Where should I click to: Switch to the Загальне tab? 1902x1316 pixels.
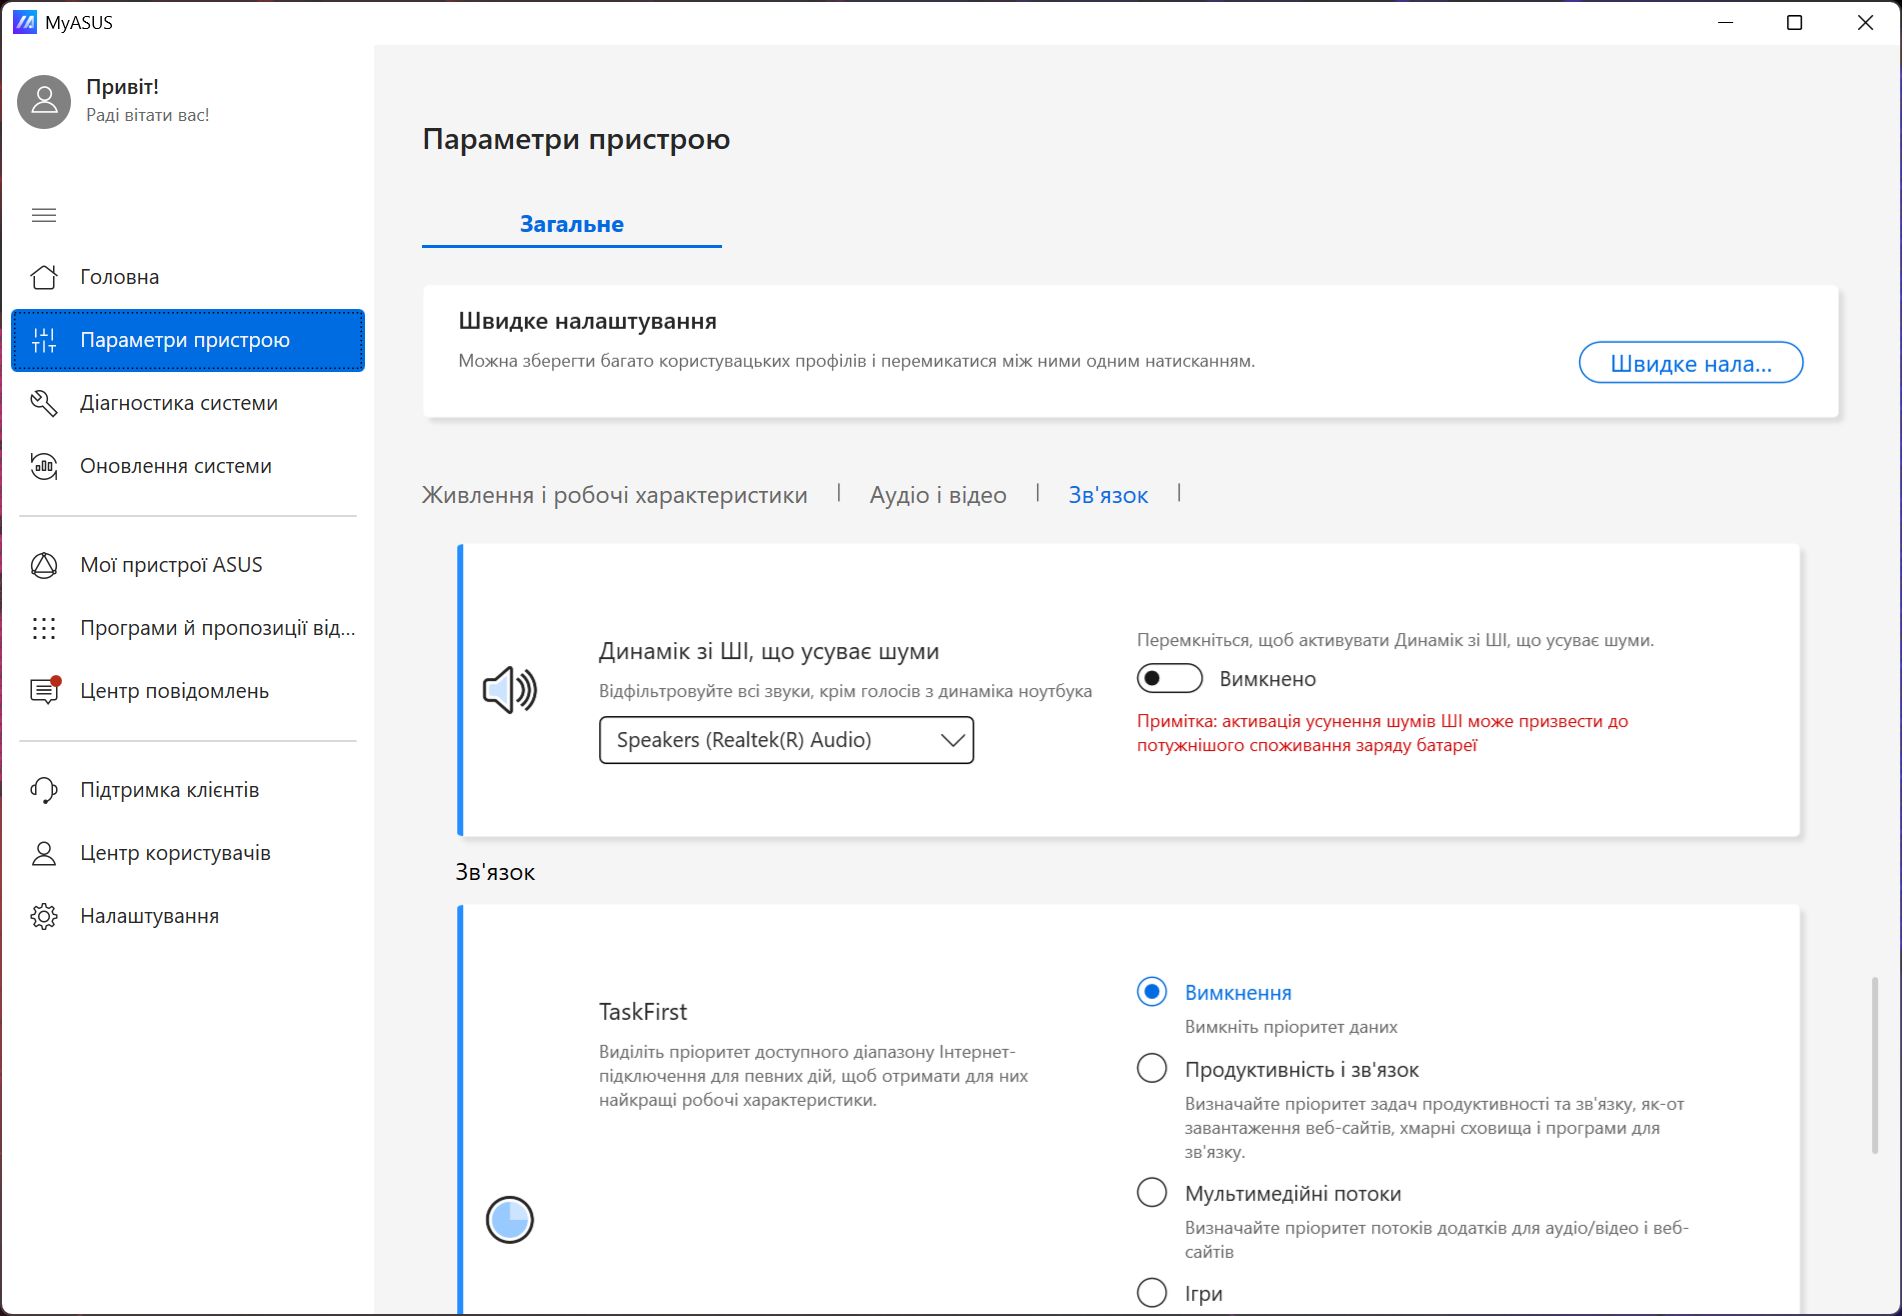click(x=572, y=224)
